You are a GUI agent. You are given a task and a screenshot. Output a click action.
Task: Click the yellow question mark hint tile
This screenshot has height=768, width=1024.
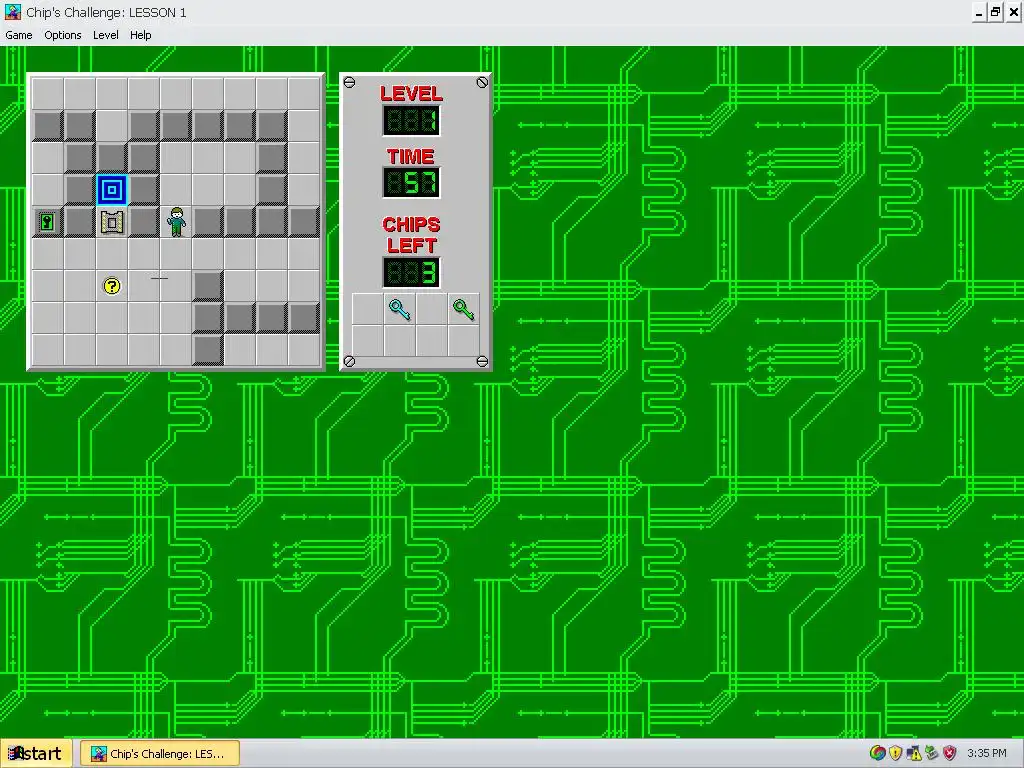(112, 286)
